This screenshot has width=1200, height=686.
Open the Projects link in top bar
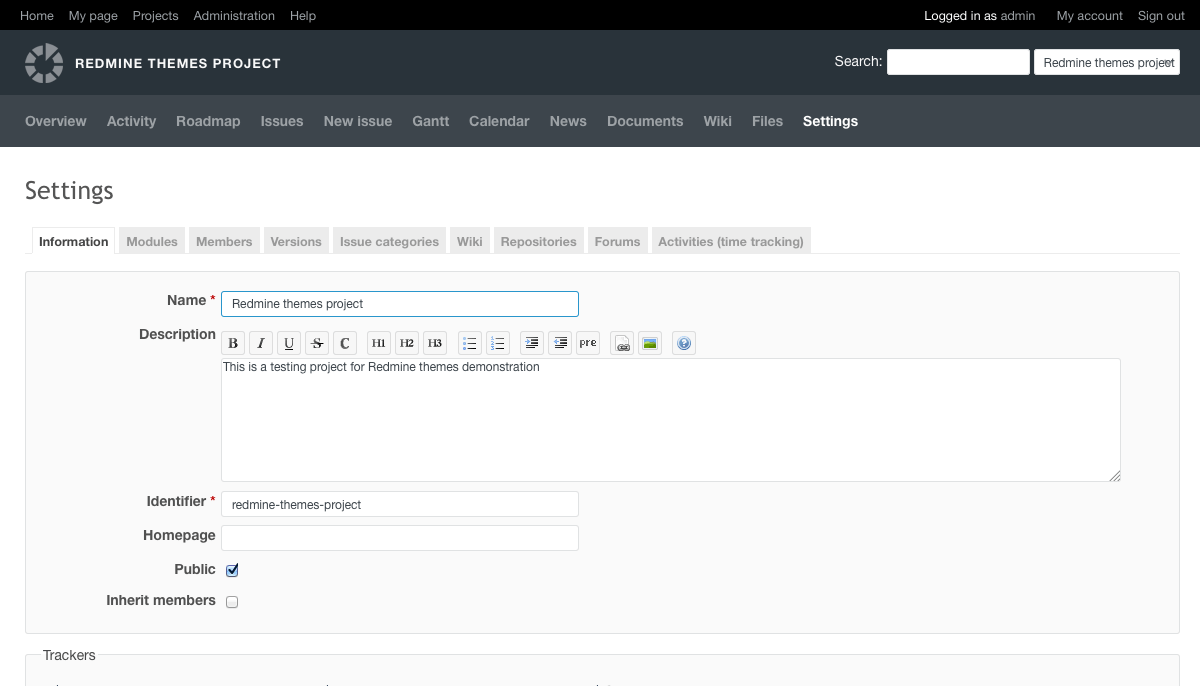[x=156, y=15]
